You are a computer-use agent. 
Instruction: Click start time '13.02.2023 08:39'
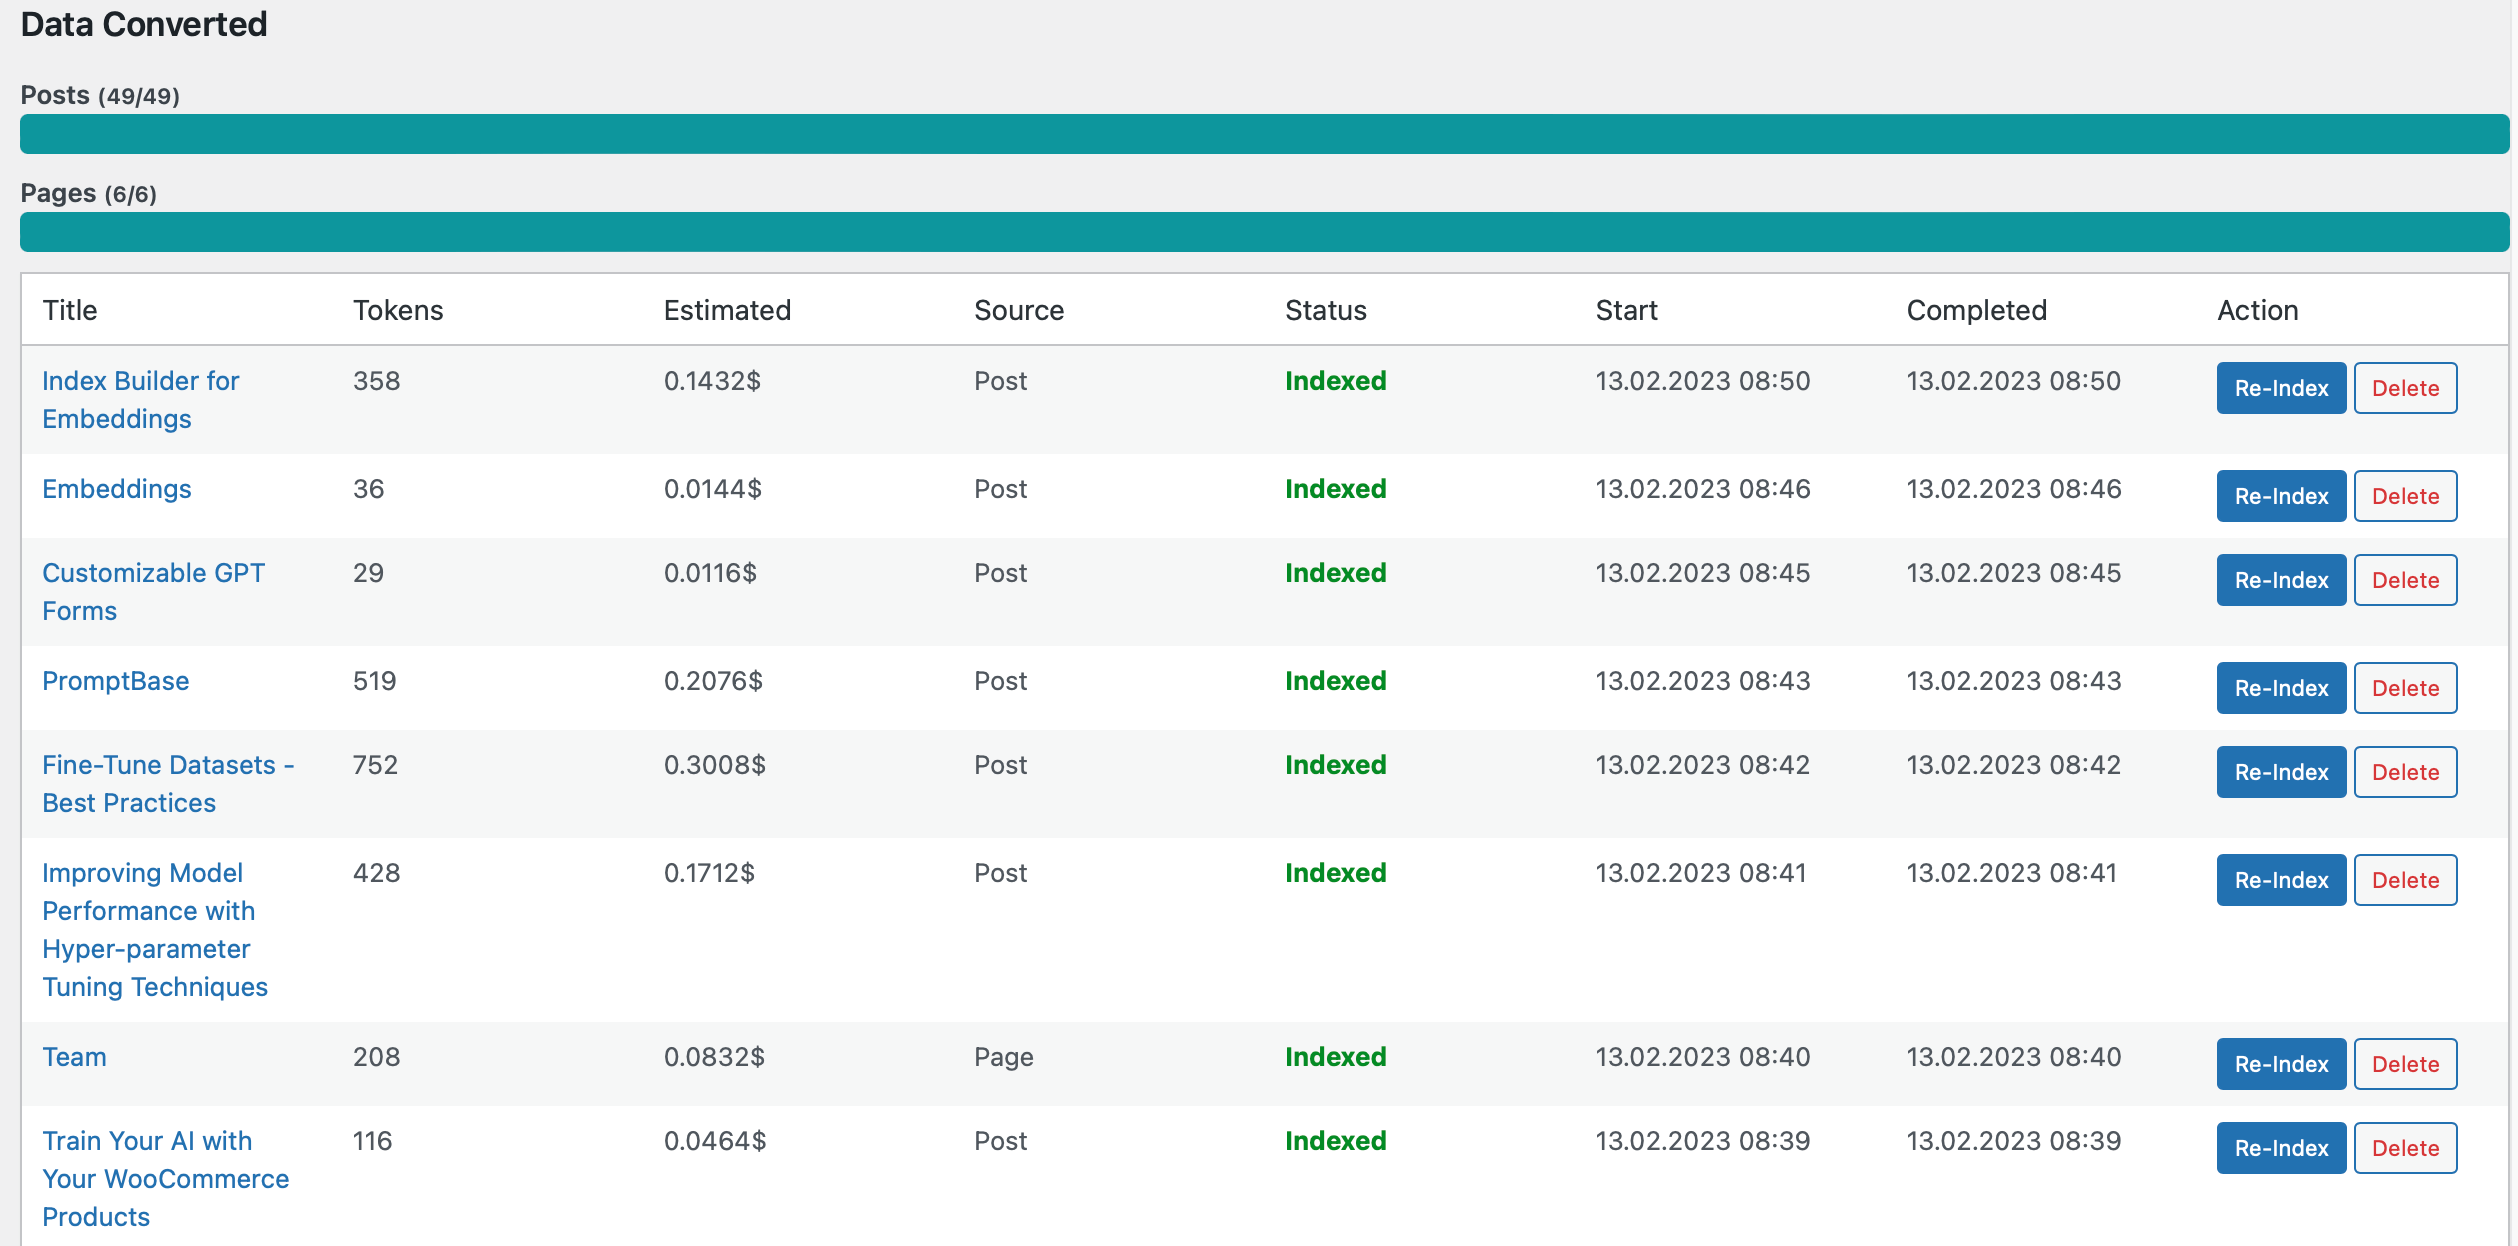tap(1702, 1141)
